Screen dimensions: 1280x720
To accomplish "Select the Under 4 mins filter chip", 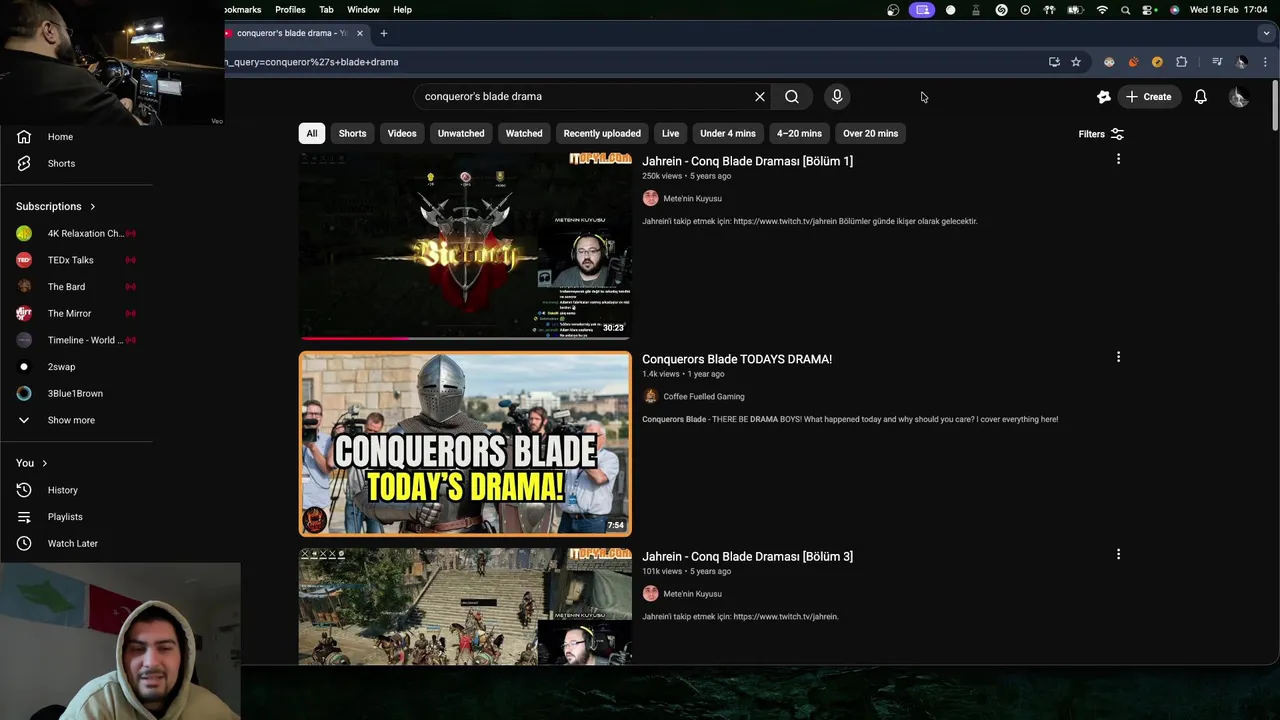I will [x=728, y=133].
